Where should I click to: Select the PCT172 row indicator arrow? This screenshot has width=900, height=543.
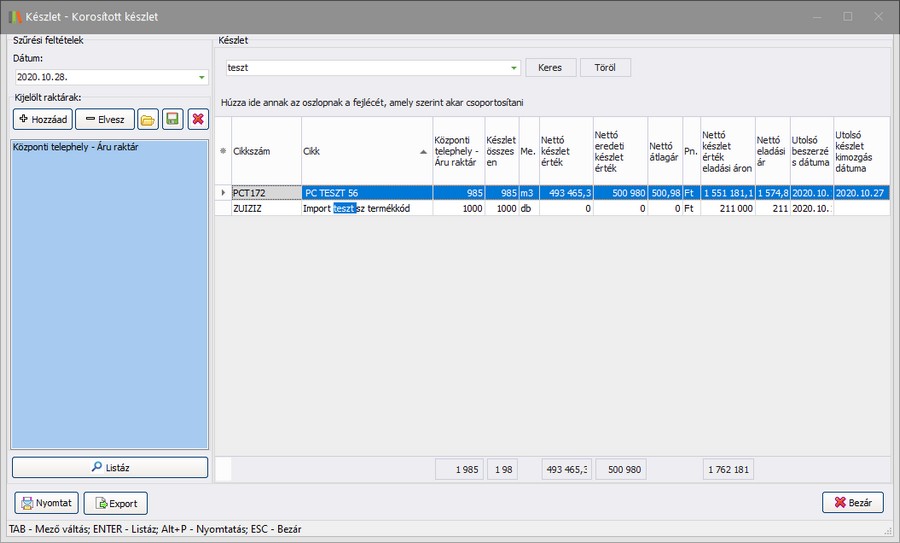tap(223, 192)
